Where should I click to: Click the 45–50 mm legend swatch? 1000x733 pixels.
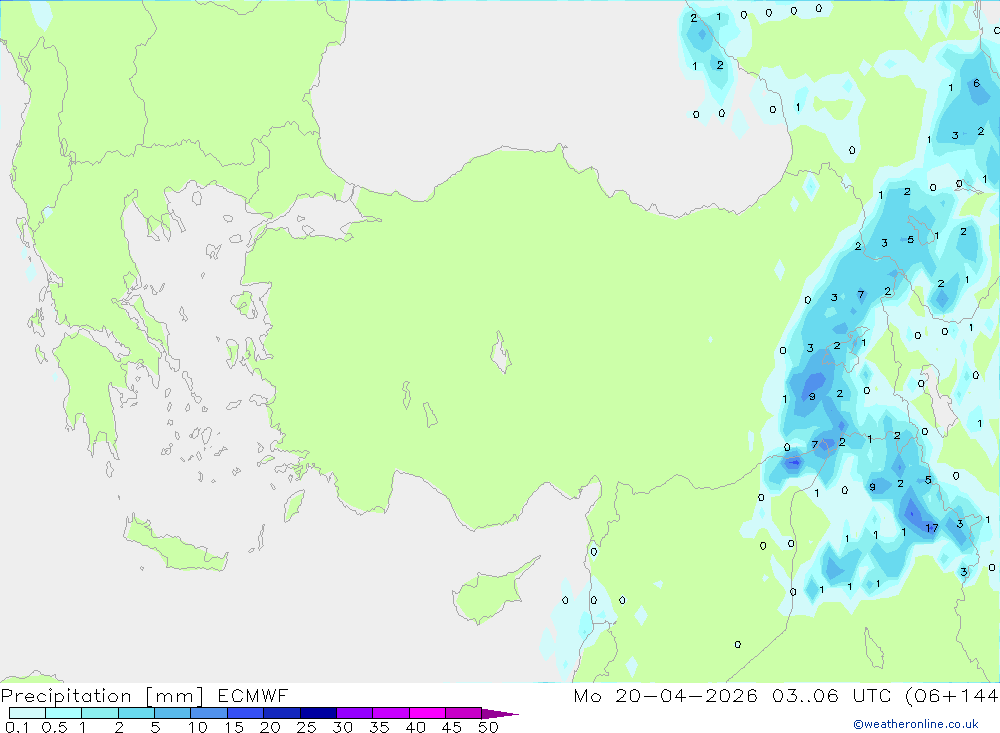tap(463, 713)
